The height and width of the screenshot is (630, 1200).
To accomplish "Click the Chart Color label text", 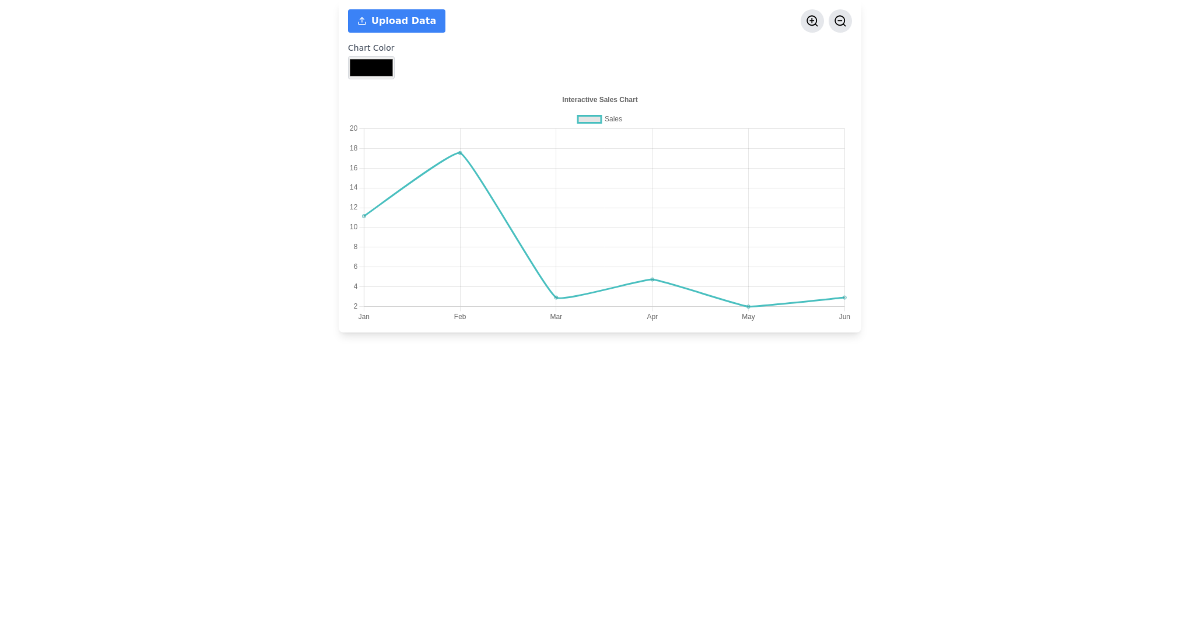I will [x=371, y=47].
